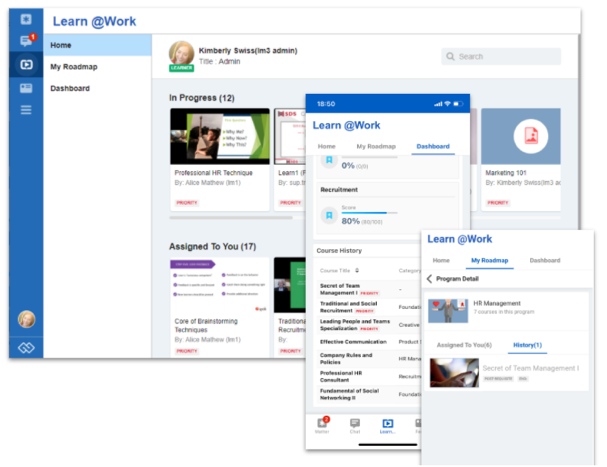Open the Professional HR Technique course thumbnail
Viewport: 607px width, 467px height.
click(220, 136)
